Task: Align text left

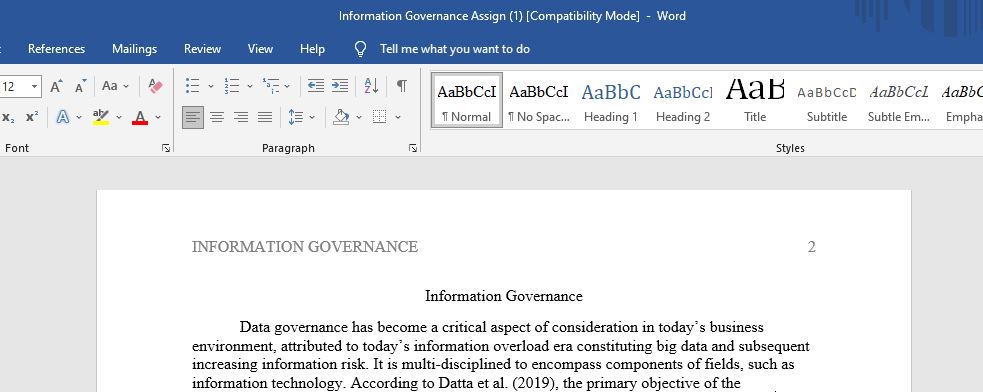Action: (193, 117)
